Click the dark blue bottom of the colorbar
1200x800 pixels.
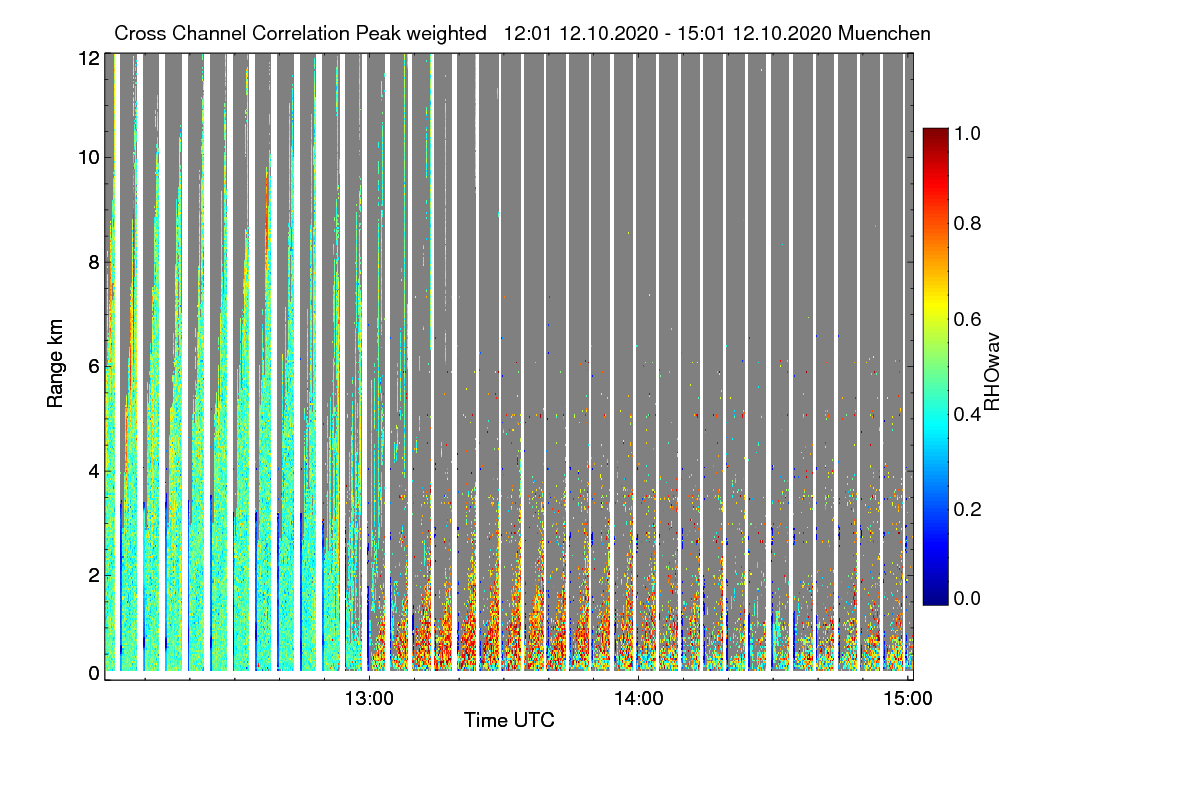tap(934, 597)
